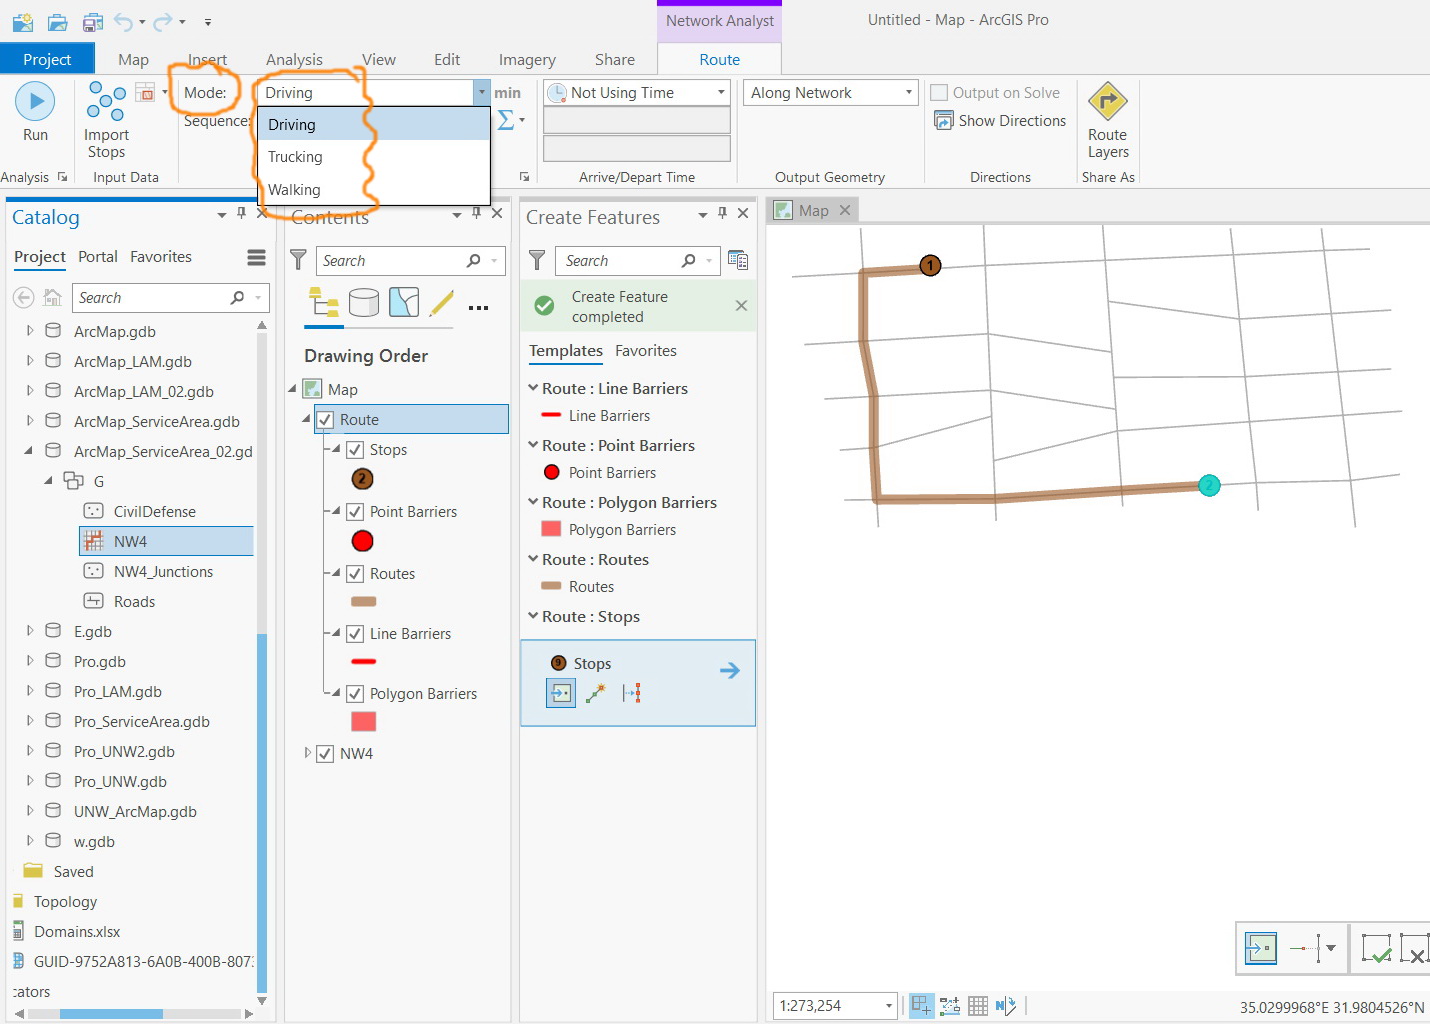The width and height of the screenshot is (1430, 1024).
Task: Click the Contents filter funnel icon
Action: click(298, 260)
